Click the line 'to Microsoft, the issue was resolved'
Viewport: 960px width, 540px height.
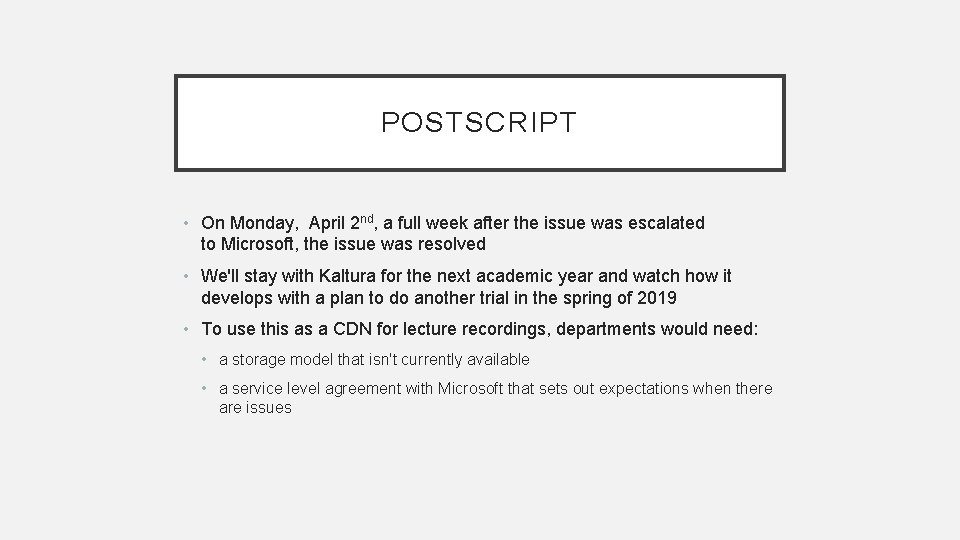(343, 244)
